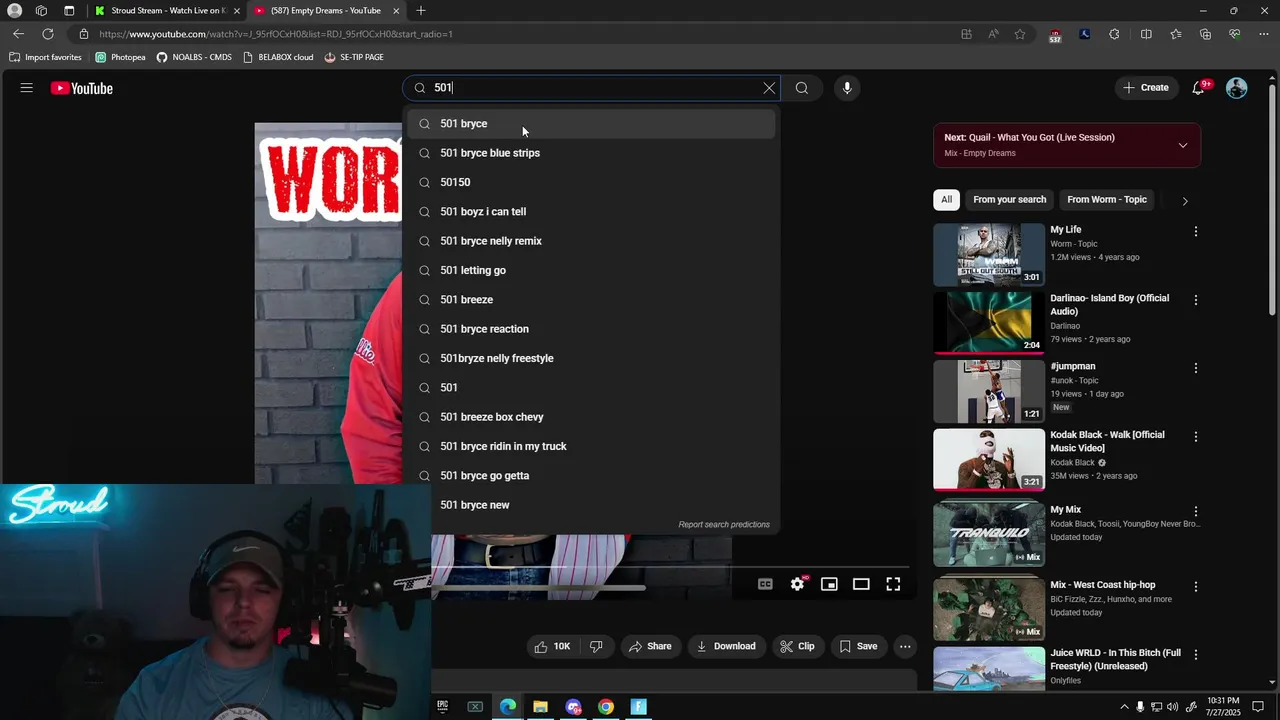This screenshot has width=1280, height=720.
Task: Open more actions ellipsis below video
Action: coord(905,647)
